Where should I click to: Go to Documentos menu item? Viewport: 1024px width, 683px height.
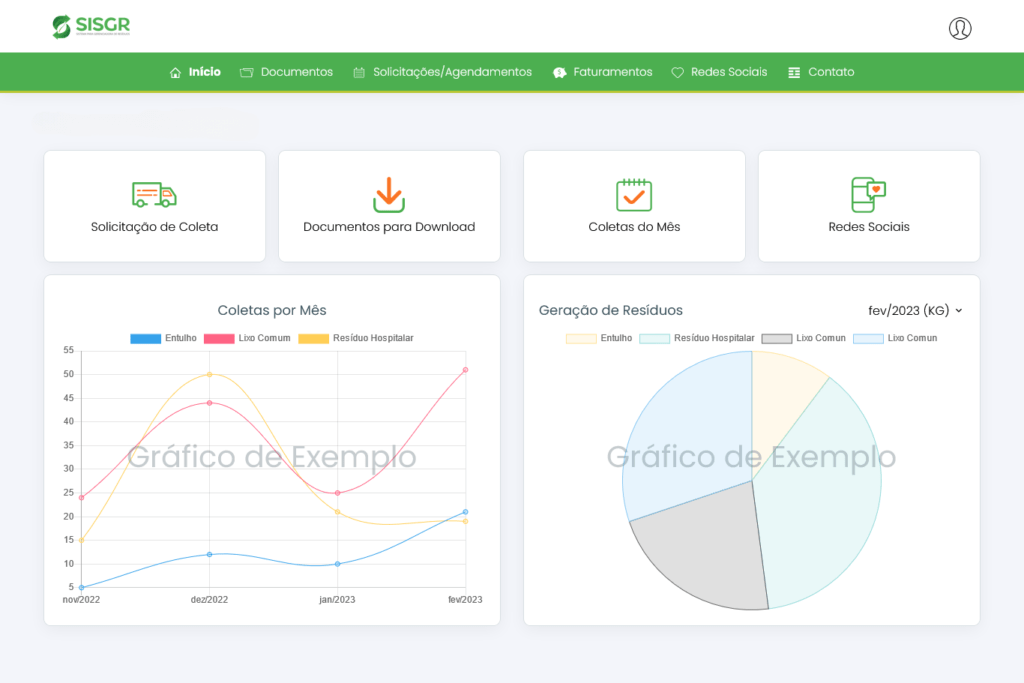click(x=286, y=72)
